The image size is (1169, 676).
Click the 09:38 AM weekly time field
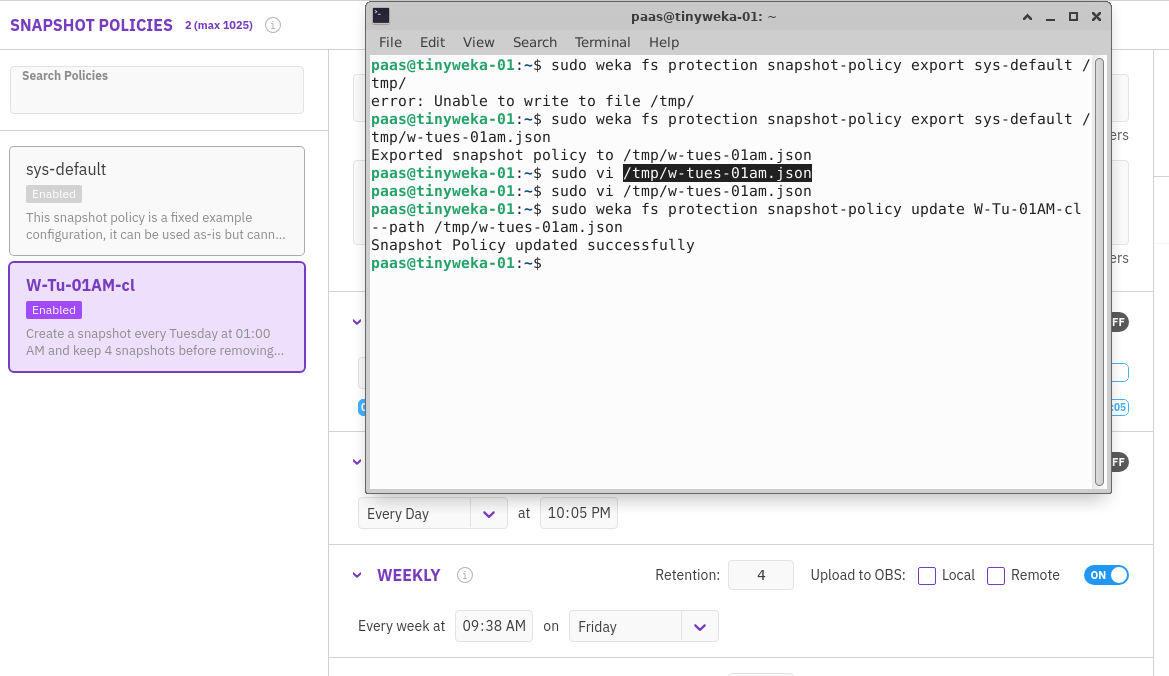pyautogui.click(x=494, y=626)
